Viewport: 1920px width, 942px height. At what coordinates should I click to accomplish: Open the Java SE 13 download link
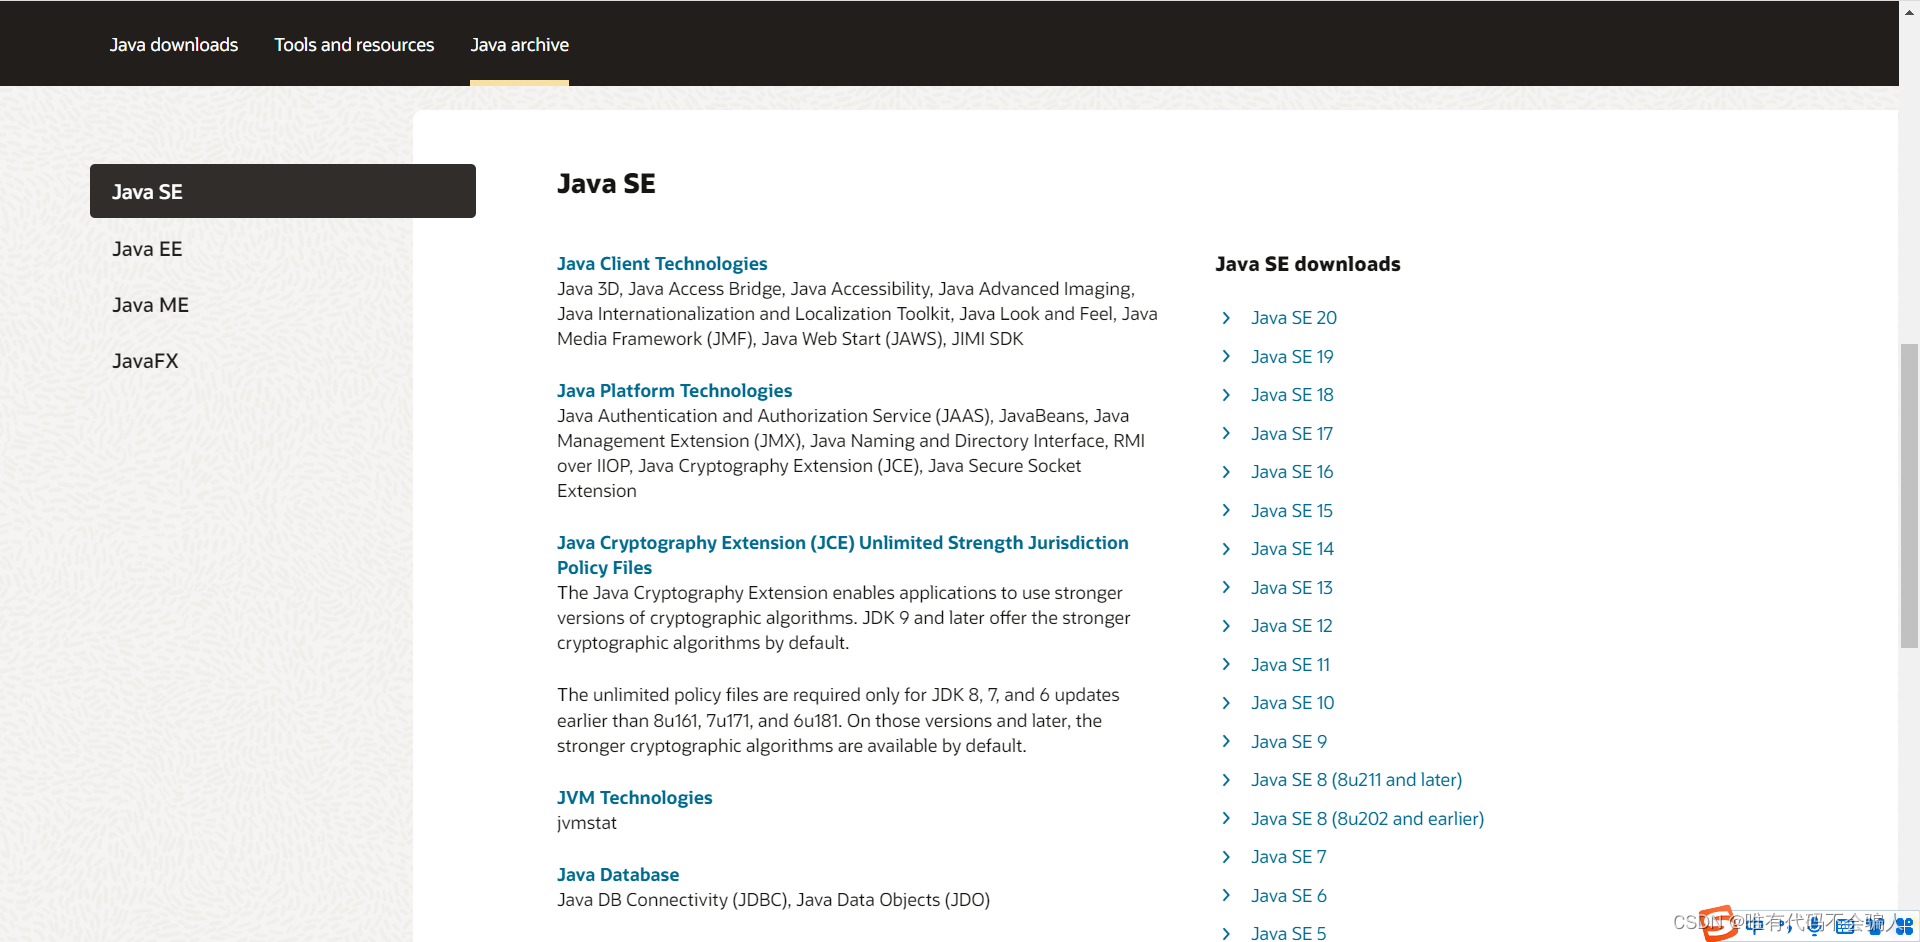(1292, 588)
